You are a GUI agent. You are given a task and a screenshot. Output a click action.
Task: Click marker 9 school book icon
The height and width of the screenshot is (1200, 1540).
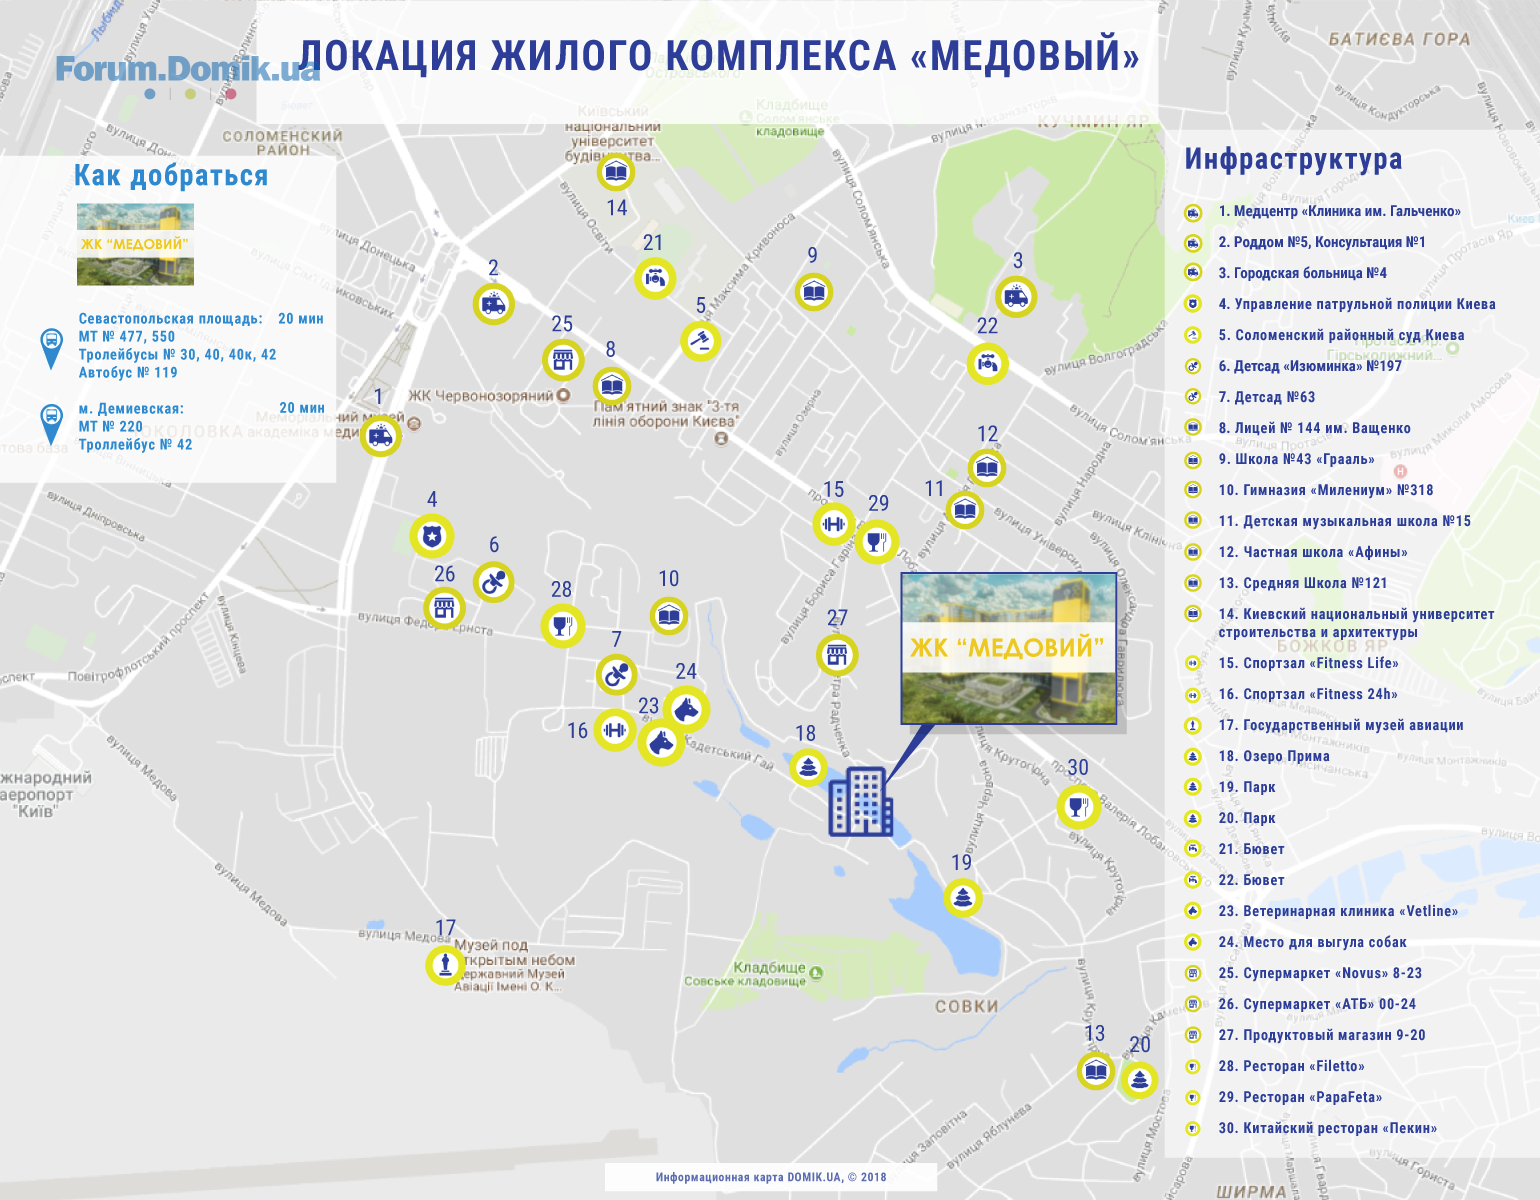[x=814, y=292]
